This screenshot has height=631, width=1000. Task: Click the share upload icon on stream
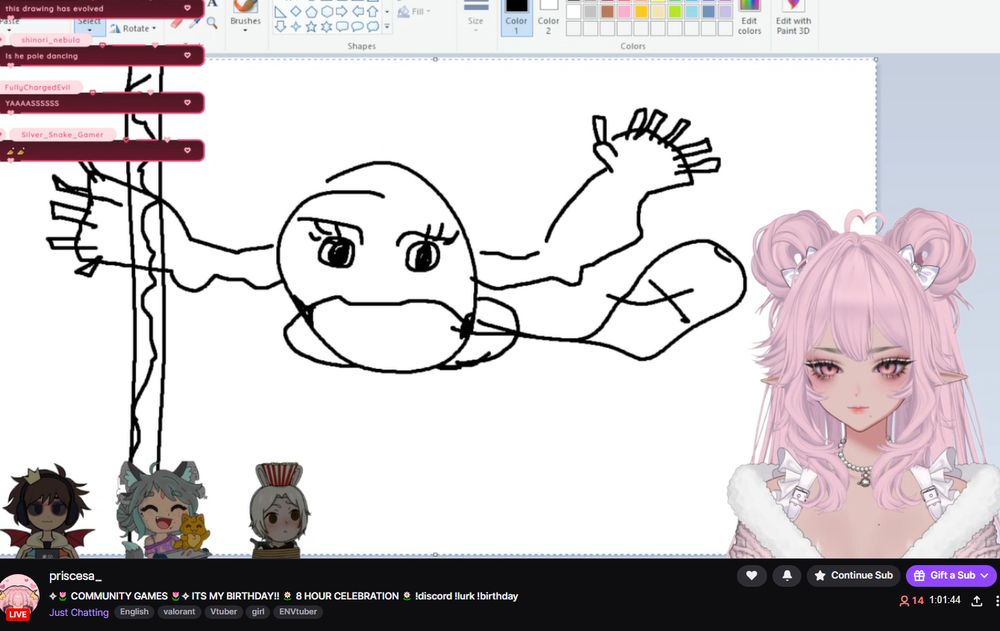pyautogui.click(x=976, y=600)
